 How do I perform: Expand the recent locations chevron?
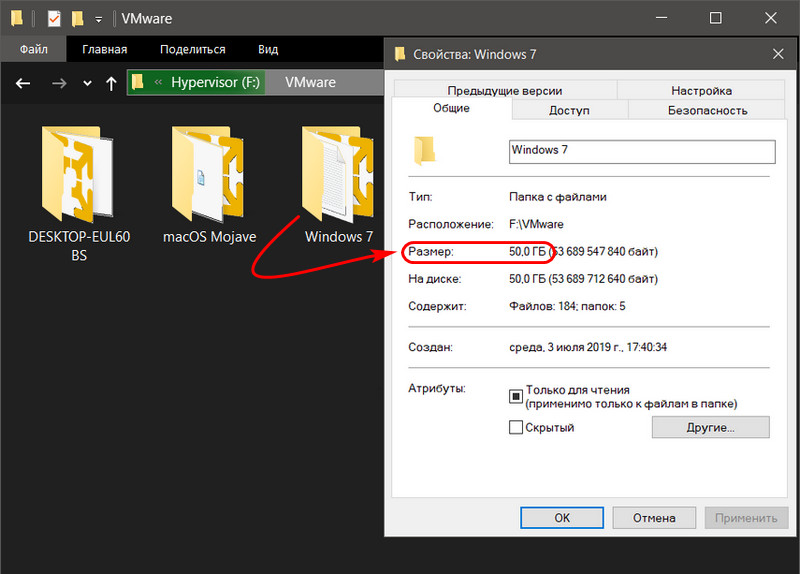[x=87, y=83]
